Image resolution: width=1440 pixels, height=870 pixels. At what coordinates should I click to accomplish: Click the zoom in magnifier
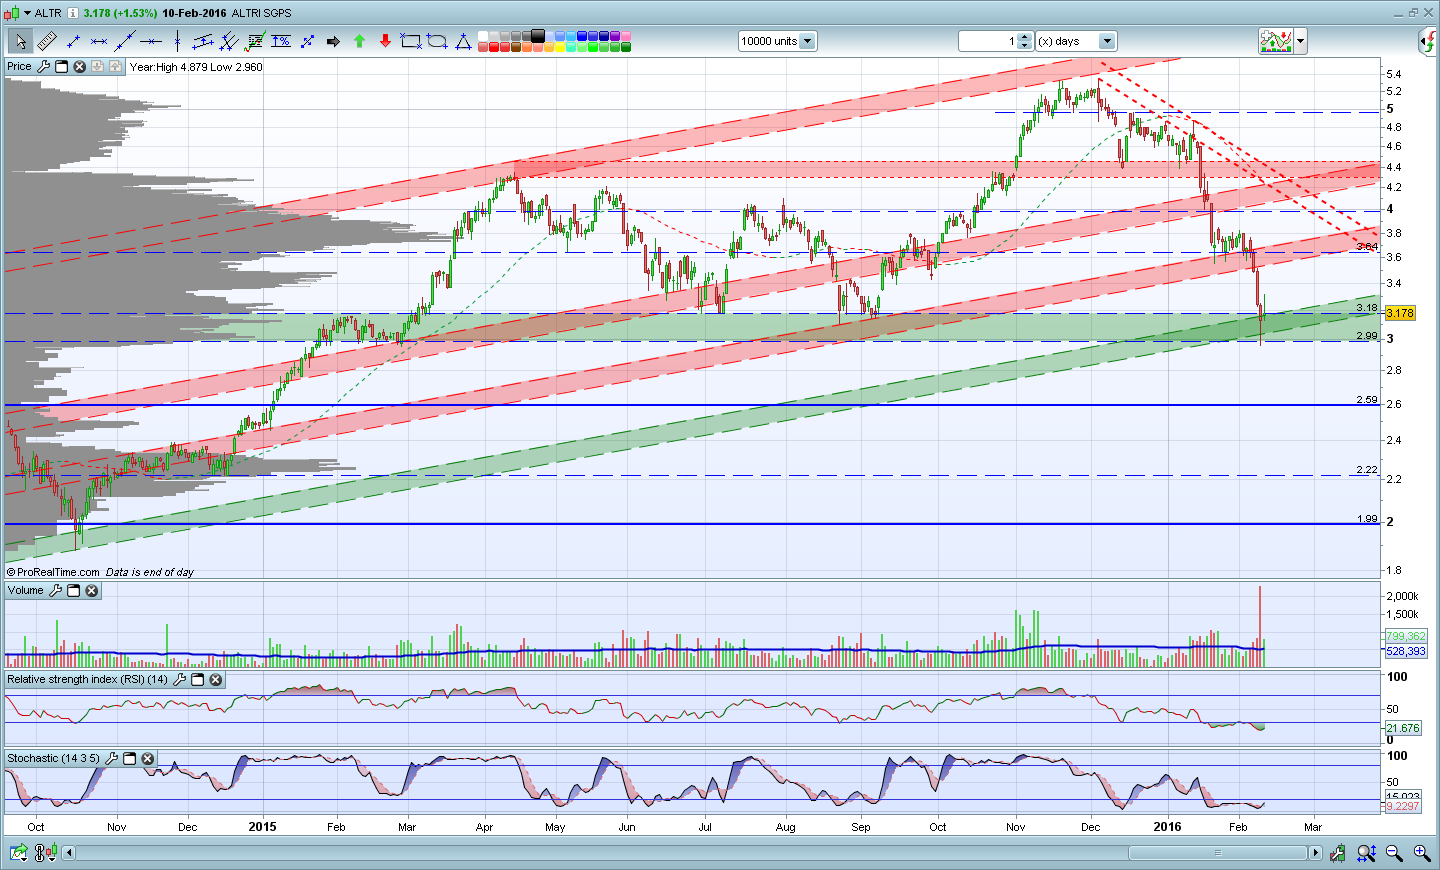tap(1421, 853)
